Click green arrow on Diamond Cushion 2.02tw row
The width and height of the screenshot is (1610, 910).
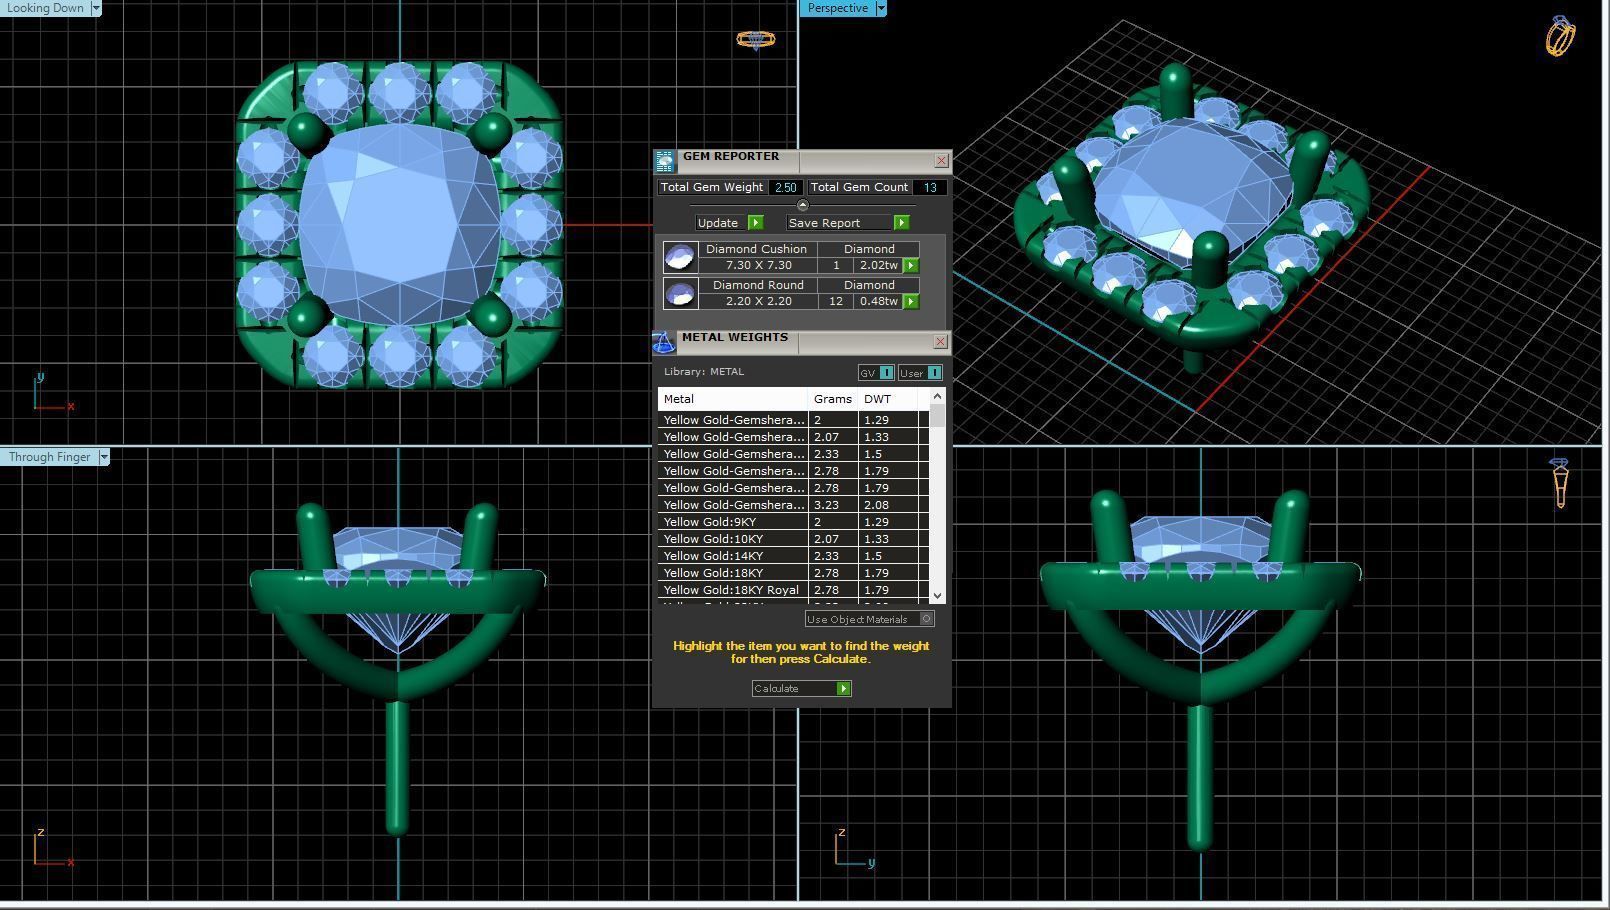pos(911,266)
